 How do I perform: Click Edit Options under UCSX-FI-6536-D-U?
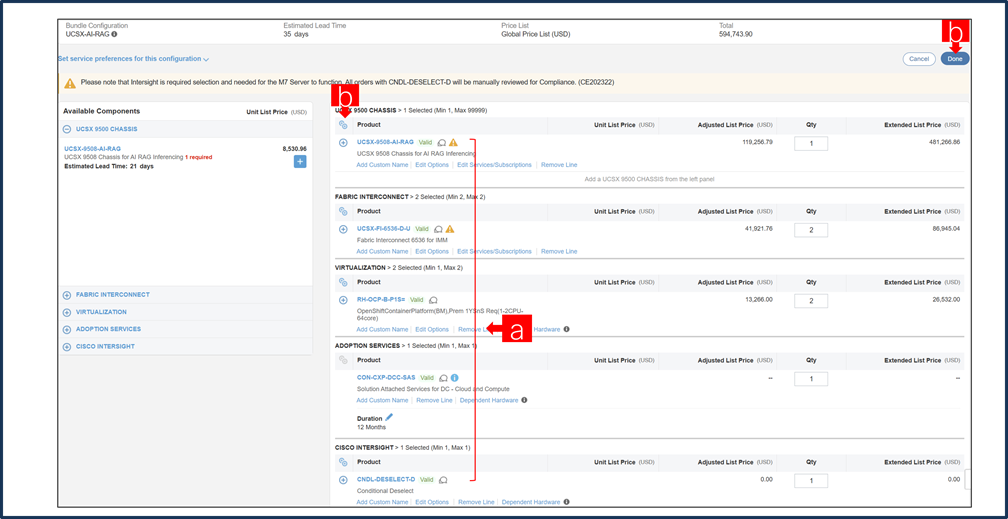432,251
